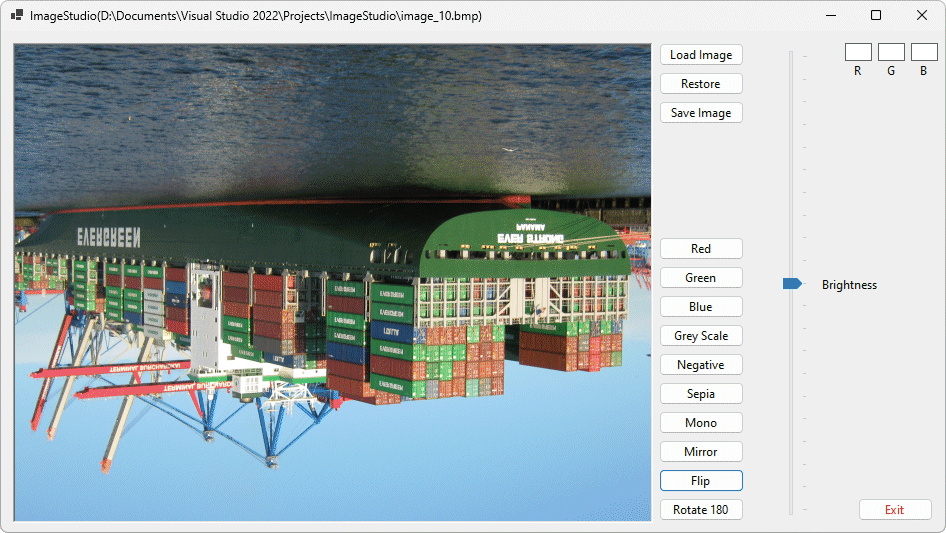
Task: Minimize the ImageStudio window
Action: [x=831, y=16]
